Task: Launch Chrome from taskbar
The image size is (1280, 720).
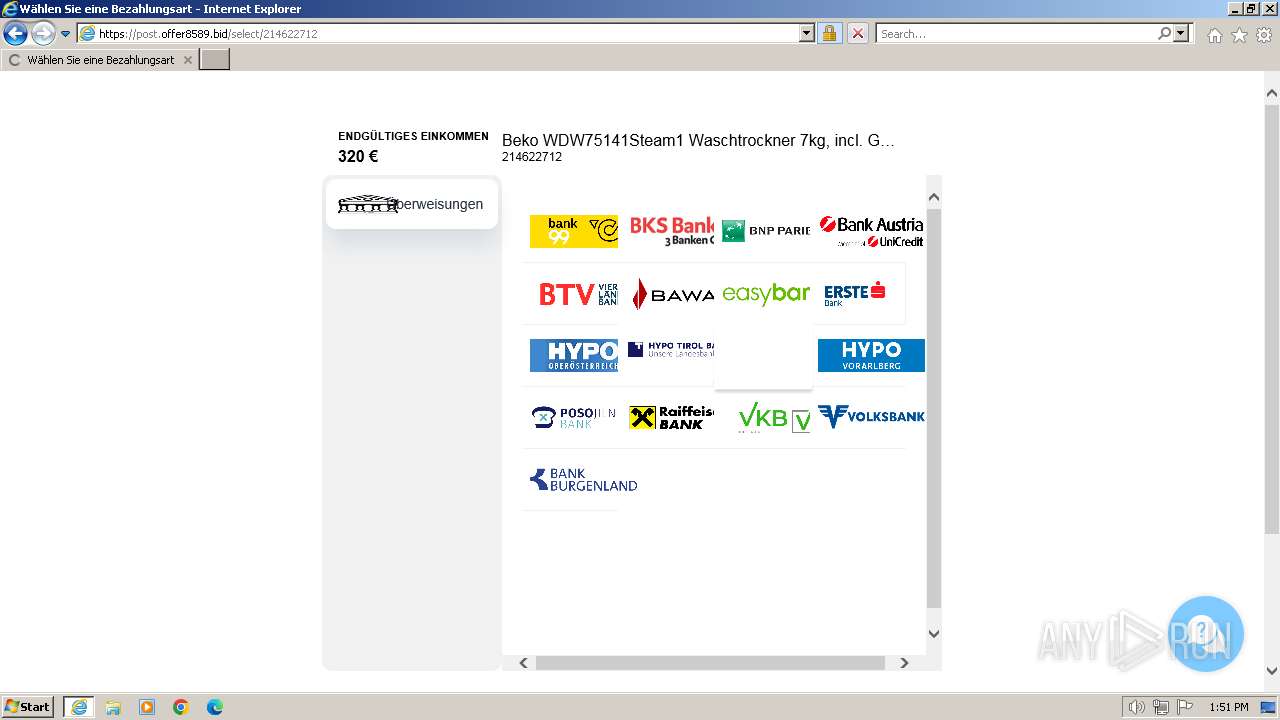Action: click(x=181, y=707)
